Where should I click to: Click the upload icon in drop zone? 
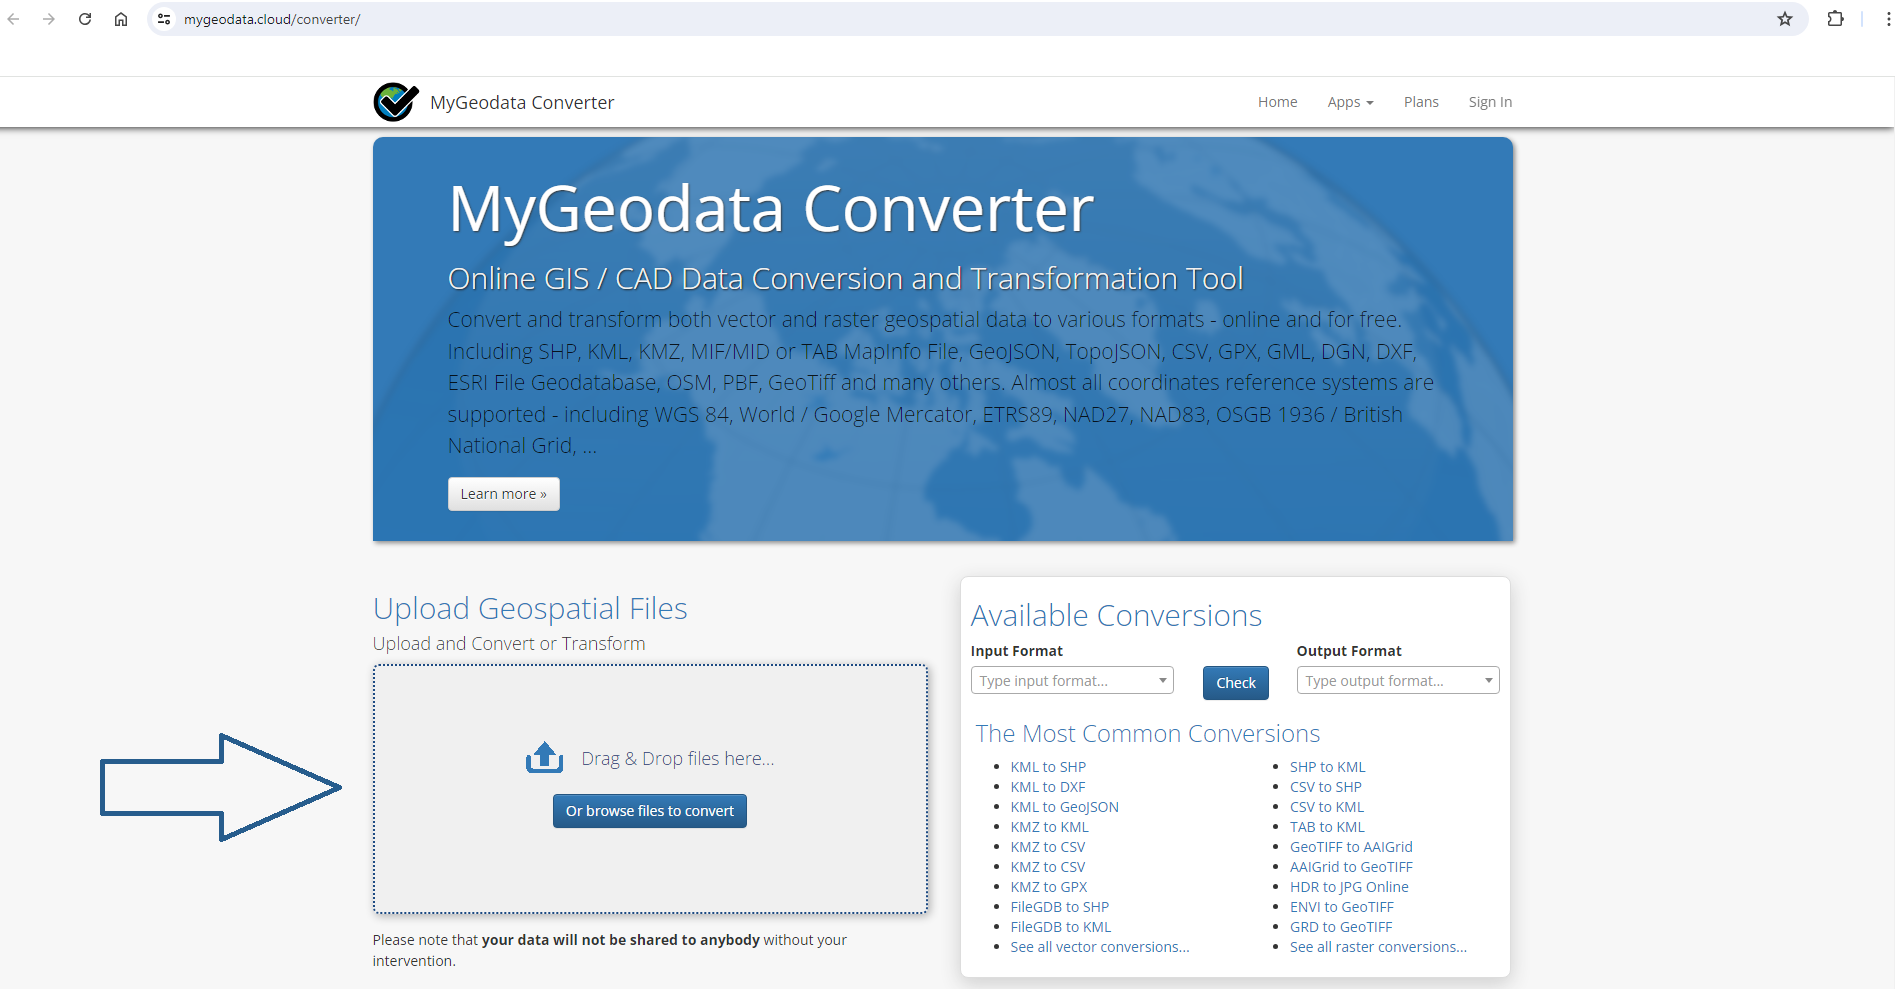(544, 758)
